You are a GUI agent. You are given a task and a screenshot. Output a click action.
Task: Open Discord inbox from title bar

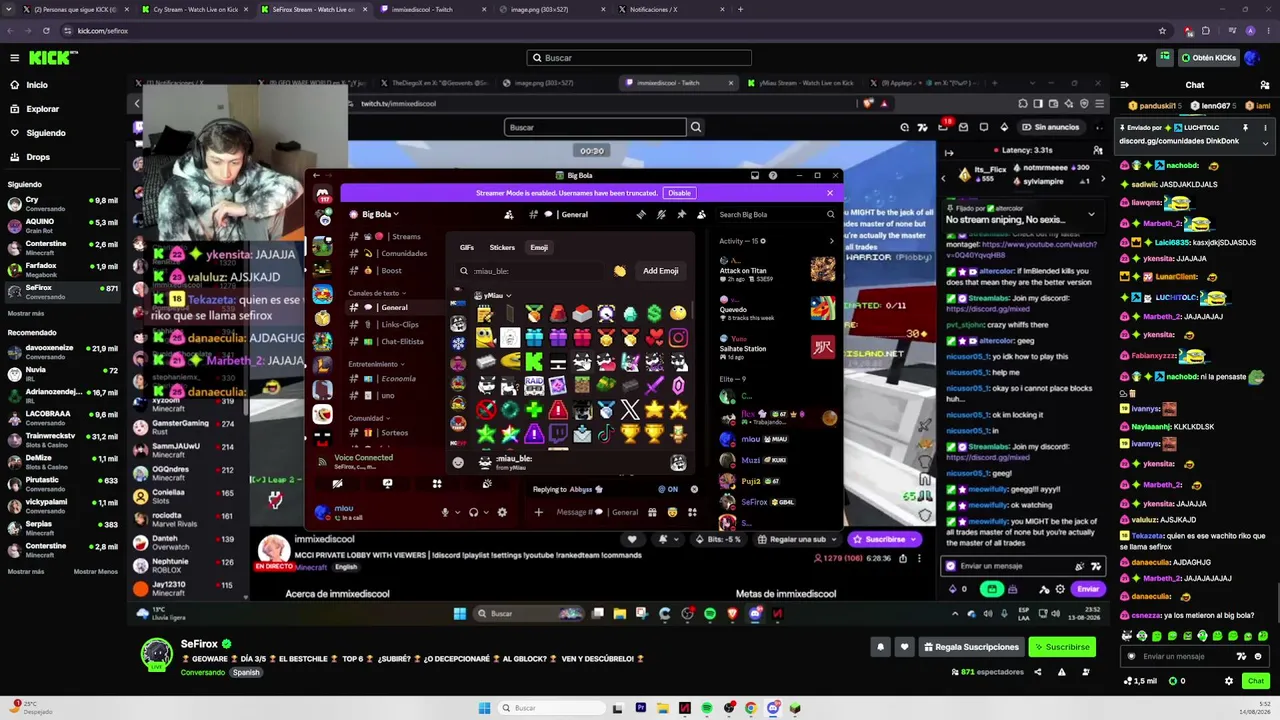(755, 176)
